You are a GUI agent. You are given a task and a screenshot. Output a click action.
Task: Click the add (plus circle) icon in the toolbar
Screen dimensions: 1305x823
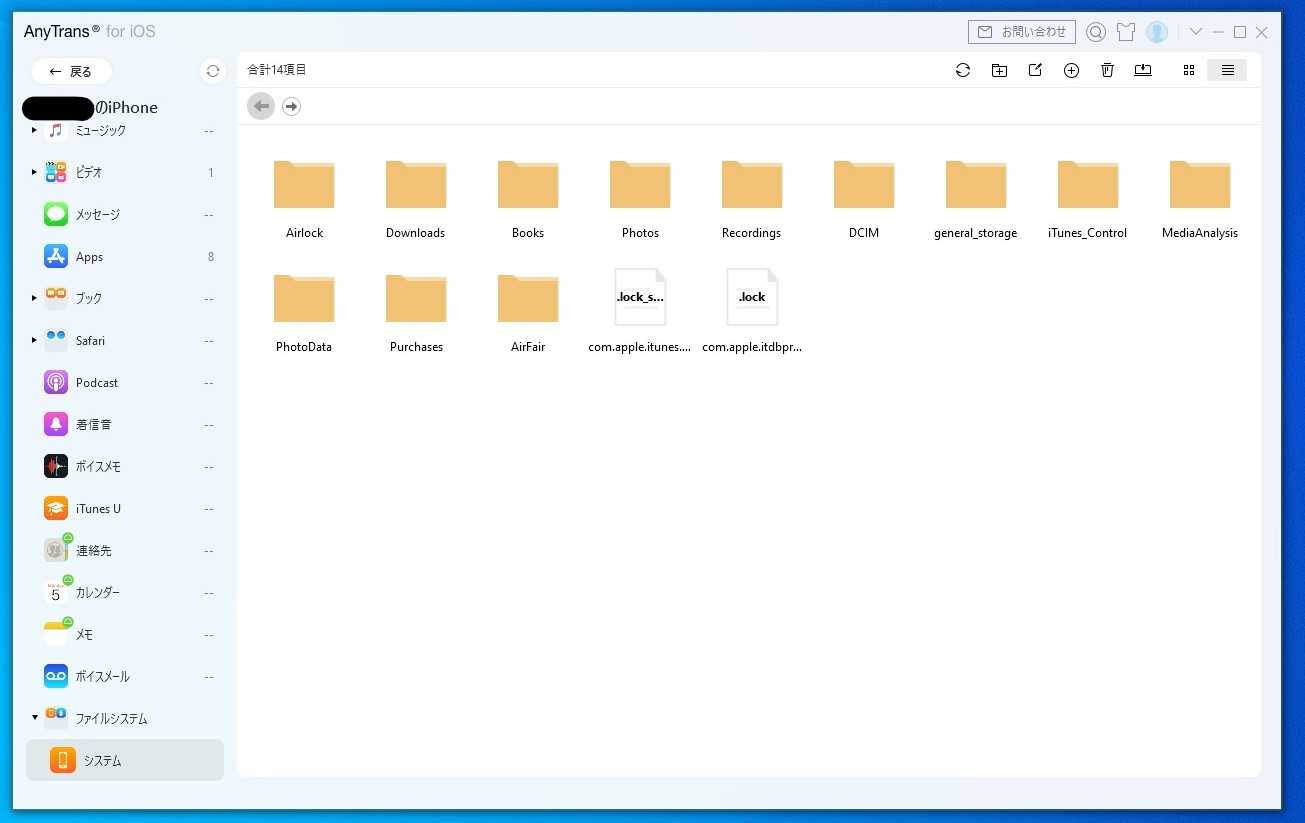point(1071,70)
